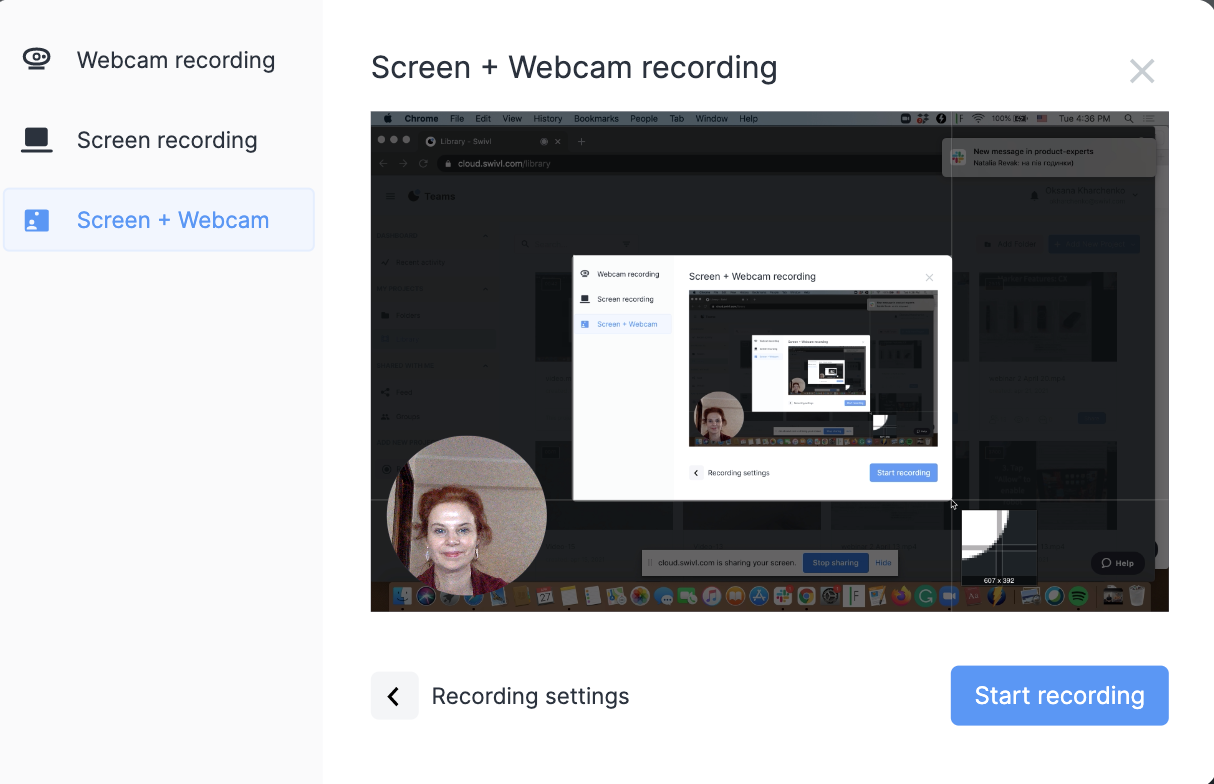The height and width of the screenshot is (784, 1214).
Task: Close the Screen + Webcam recording dialog
Action: point(1141,71)
